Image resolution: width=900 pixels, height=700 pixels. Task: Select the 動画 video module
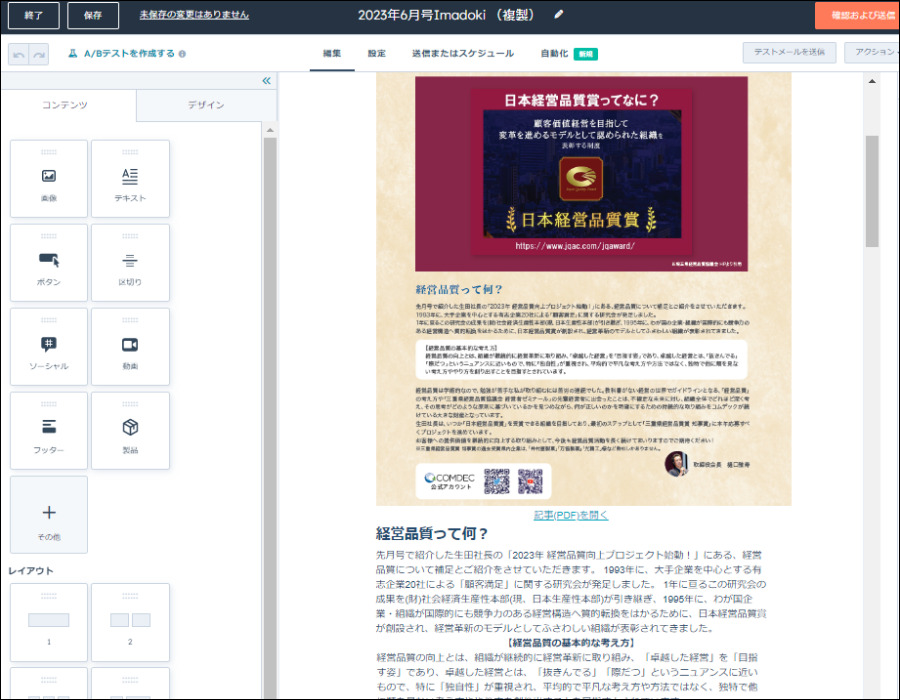click(x=130, y=347)
